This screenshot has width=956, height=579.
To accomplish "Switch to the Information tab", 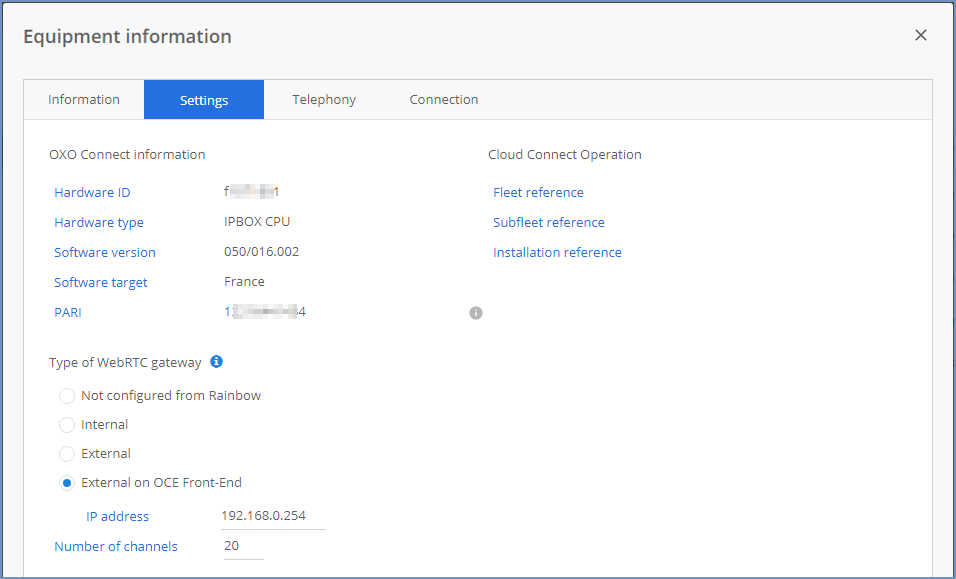I will [x=84, y=99].
